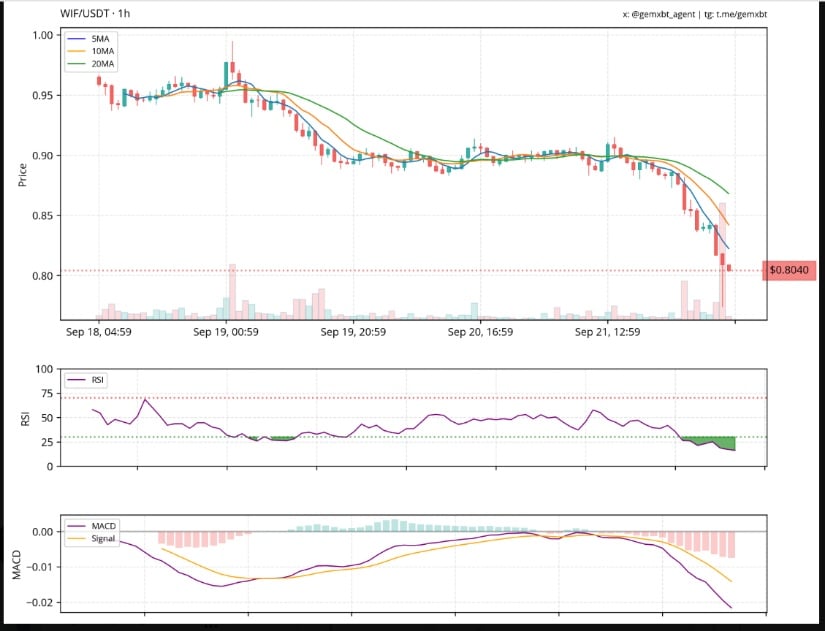825x631 pixels.
Task: Click the 75 tick on RSI axis
Action: coord(47,394)
